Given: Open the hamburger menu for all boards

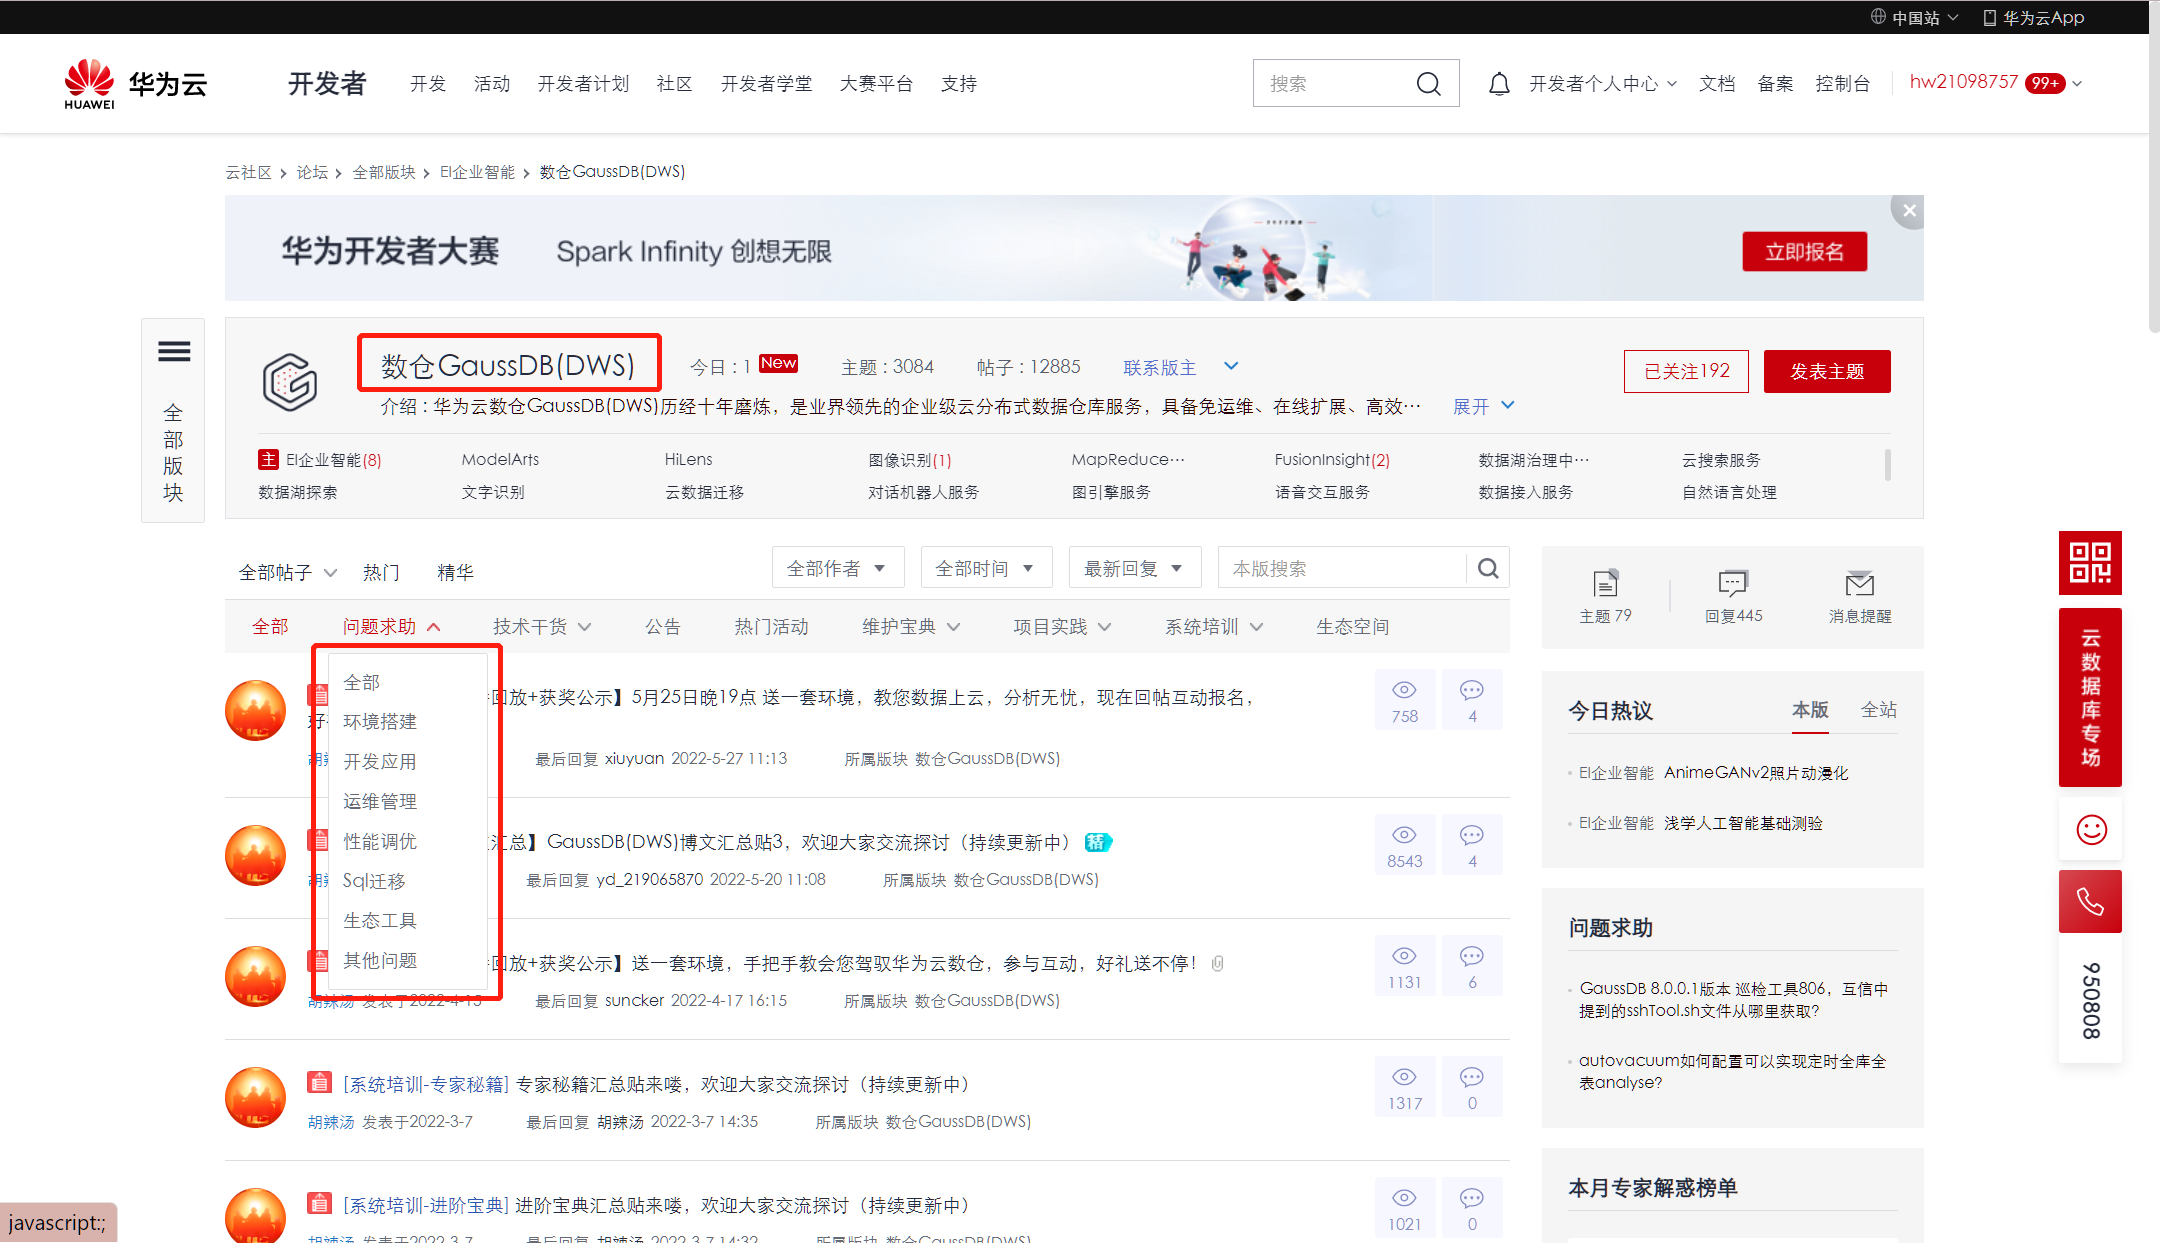Looking at the screenshot, I should click(x=174, y=351).
